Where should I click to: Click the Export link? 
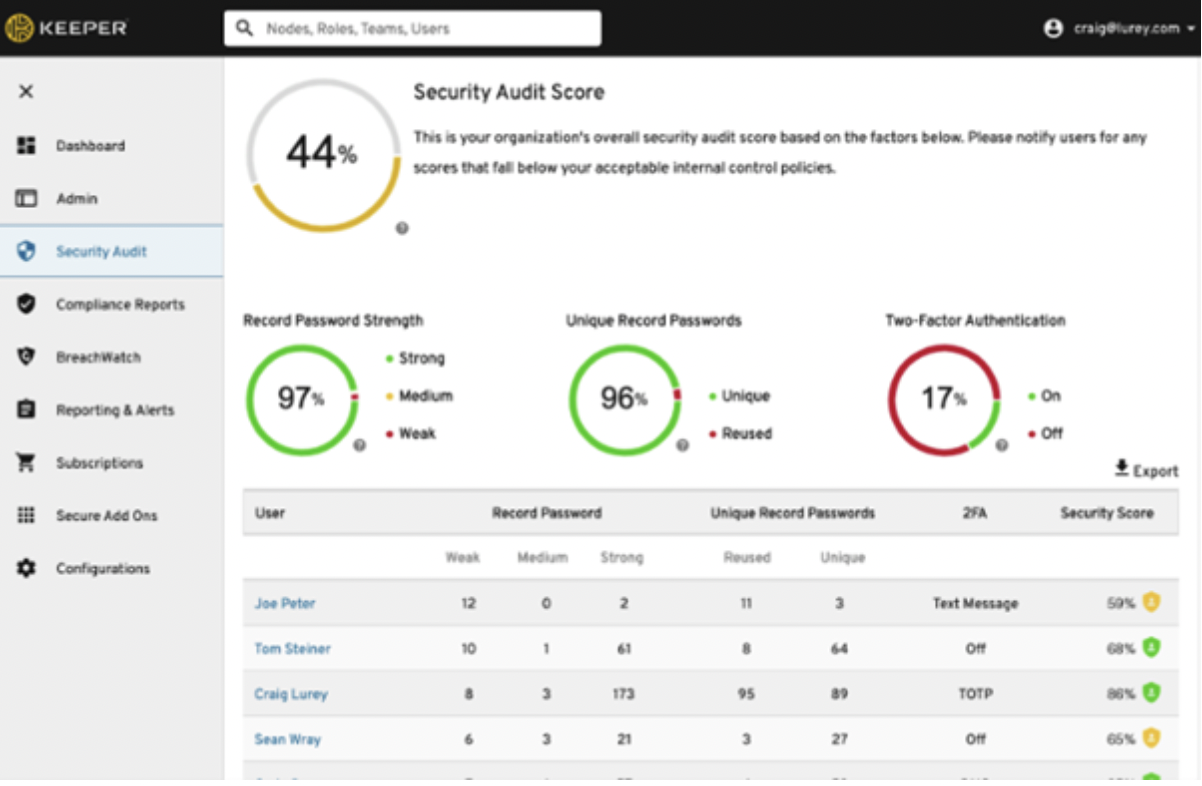pyautogui.click(x=1148, y=471)
